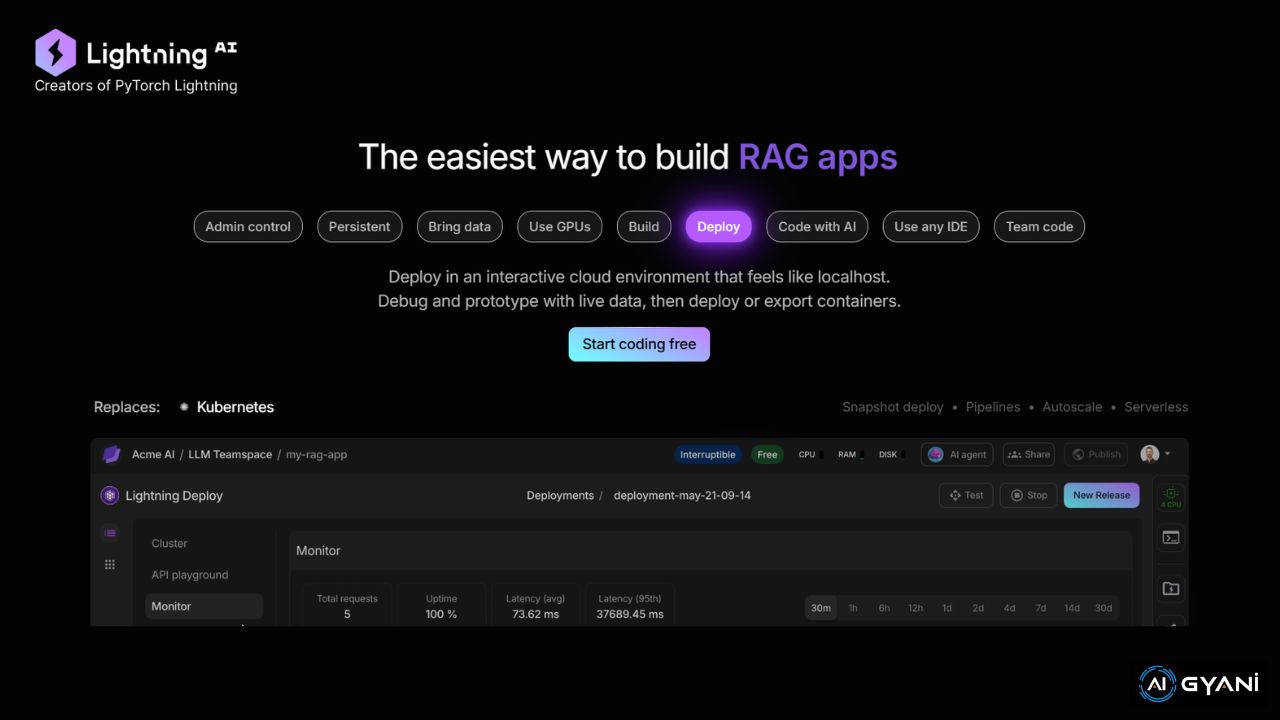Click the DISK usage indicator
The height and width of the screenshot is (720, 1280).
(x=892, y=454)
